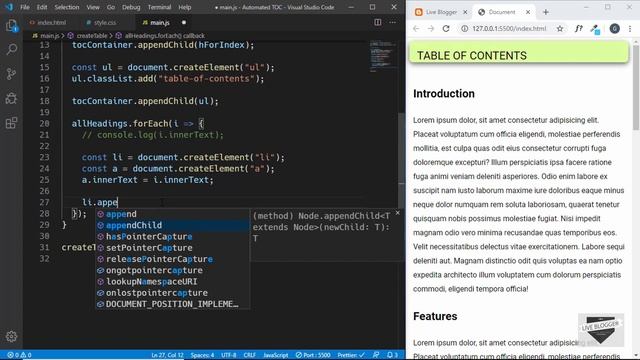Click the unsaved dot on main.js tab
Screen dimensions: 640x360
(x=184, y=22)
